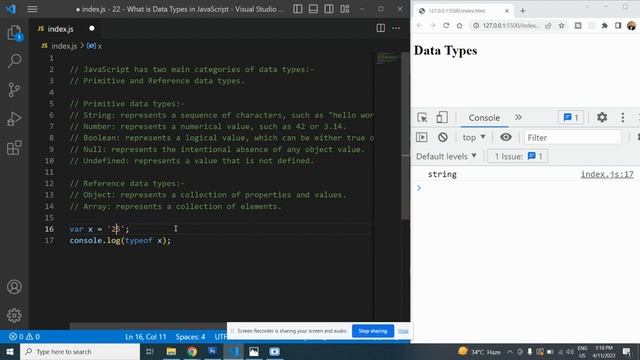Open Chrome extensions puzzle icon
Image resolution: width=640 pixels, height=360 pixels.
604,25
